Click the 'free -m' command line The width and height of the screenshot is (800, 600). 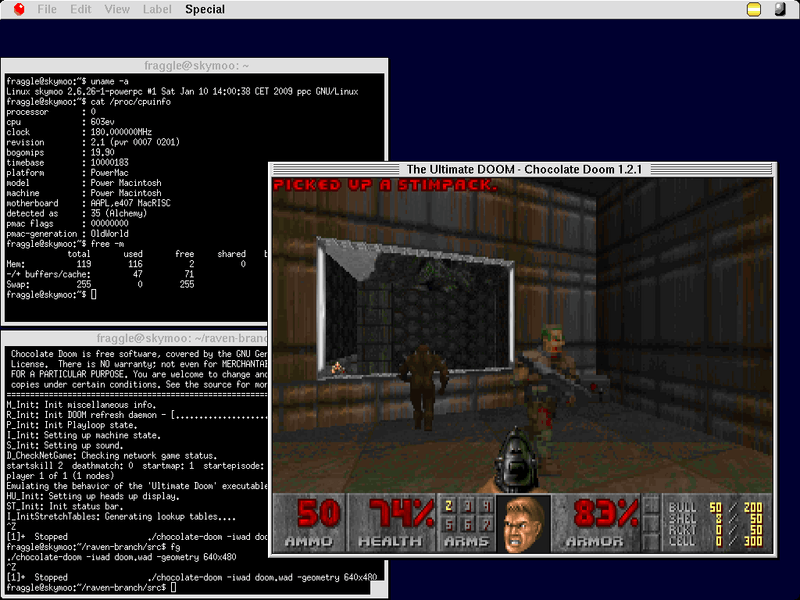tap(65, 244)
